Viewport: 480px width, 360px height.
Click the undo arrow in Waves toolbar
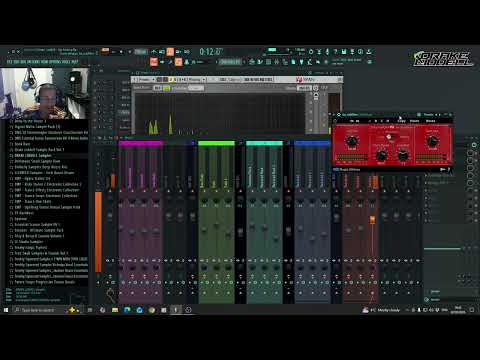coord(352,121)
